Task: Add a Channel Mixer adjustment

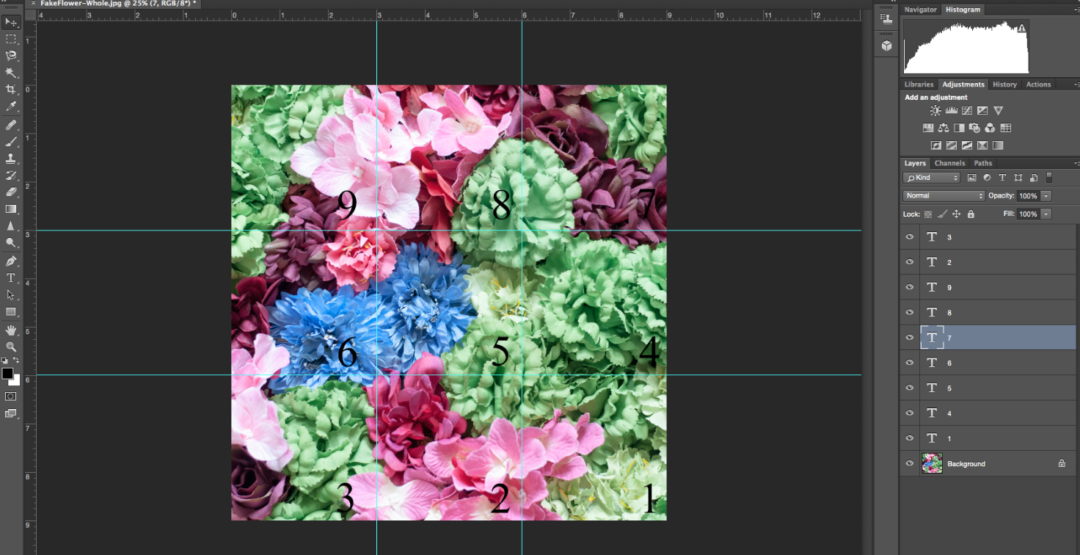Action: pyautogui.click(x=990, y=128)
